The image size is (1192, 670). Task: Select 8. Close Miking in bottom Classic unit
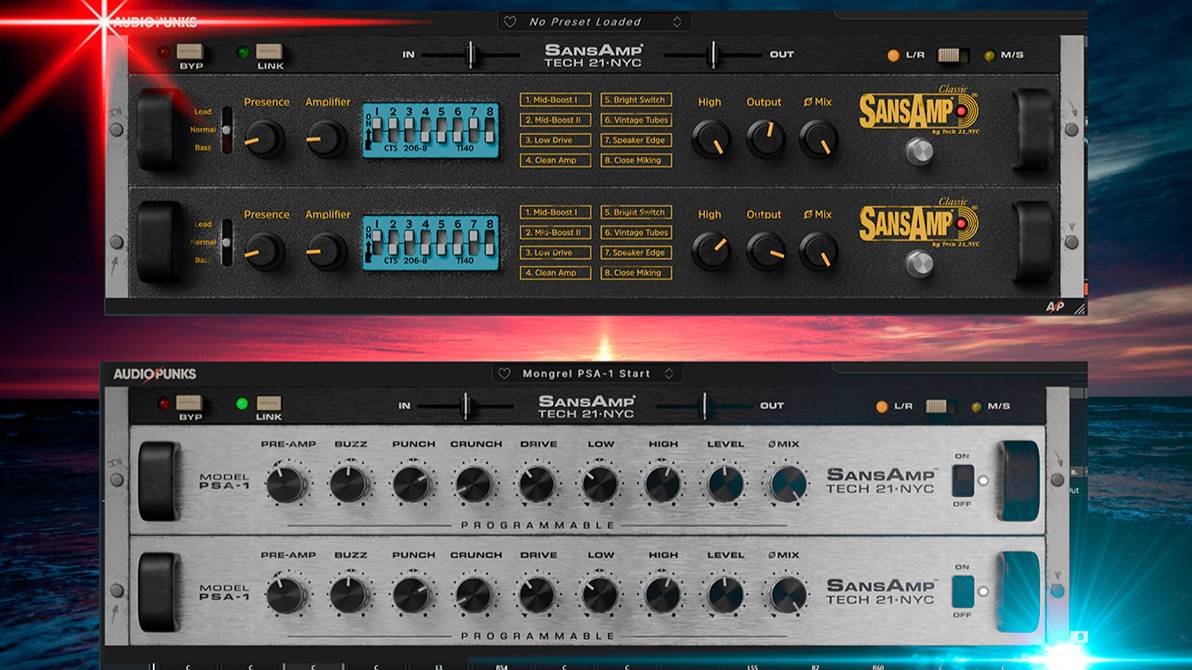[x=636, y=273]
